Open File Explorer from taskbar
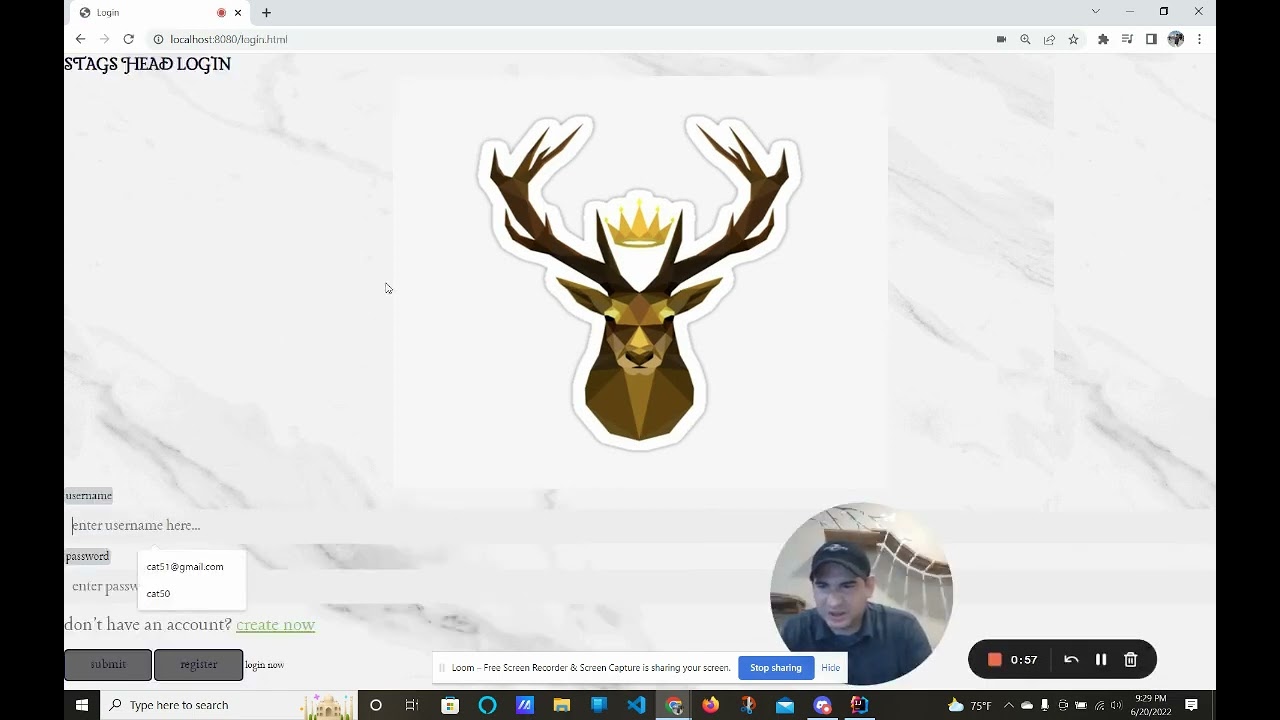This screenshot has width=1280, height=720. pyautogui.click(x=562, y=705)
